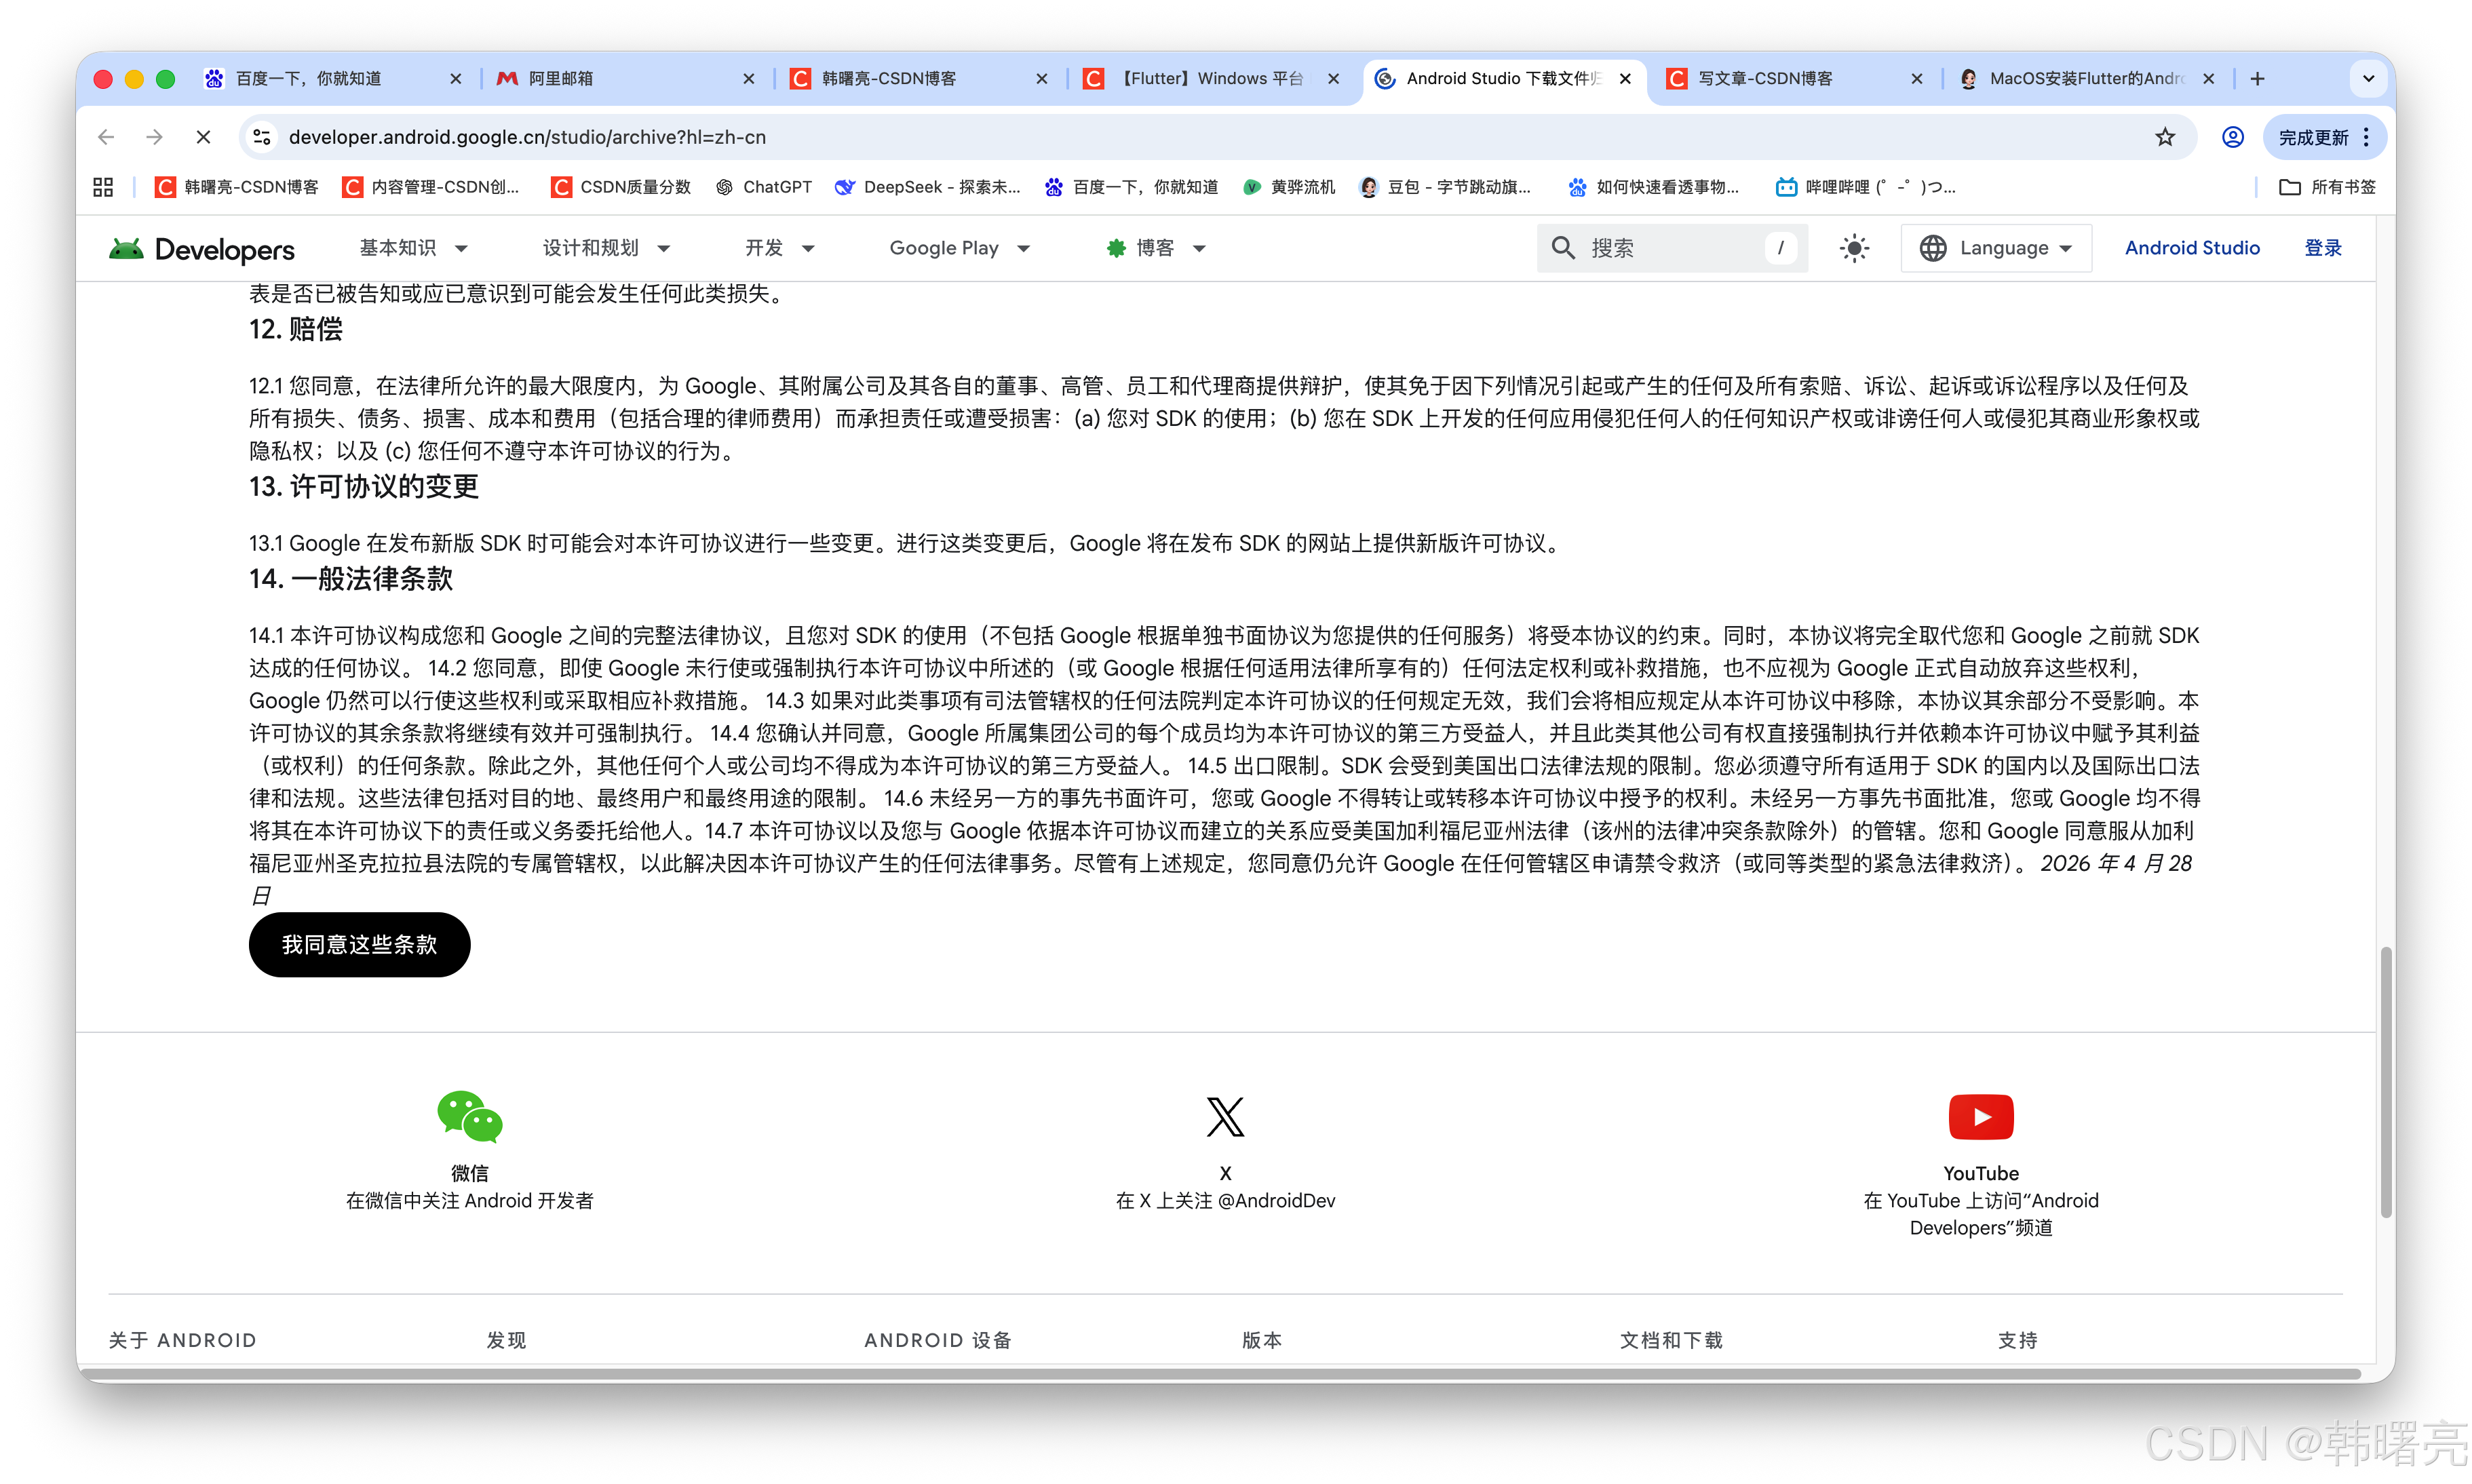Toggle the site theme sun icon
The image size is (2472, 1484).
1854,248
